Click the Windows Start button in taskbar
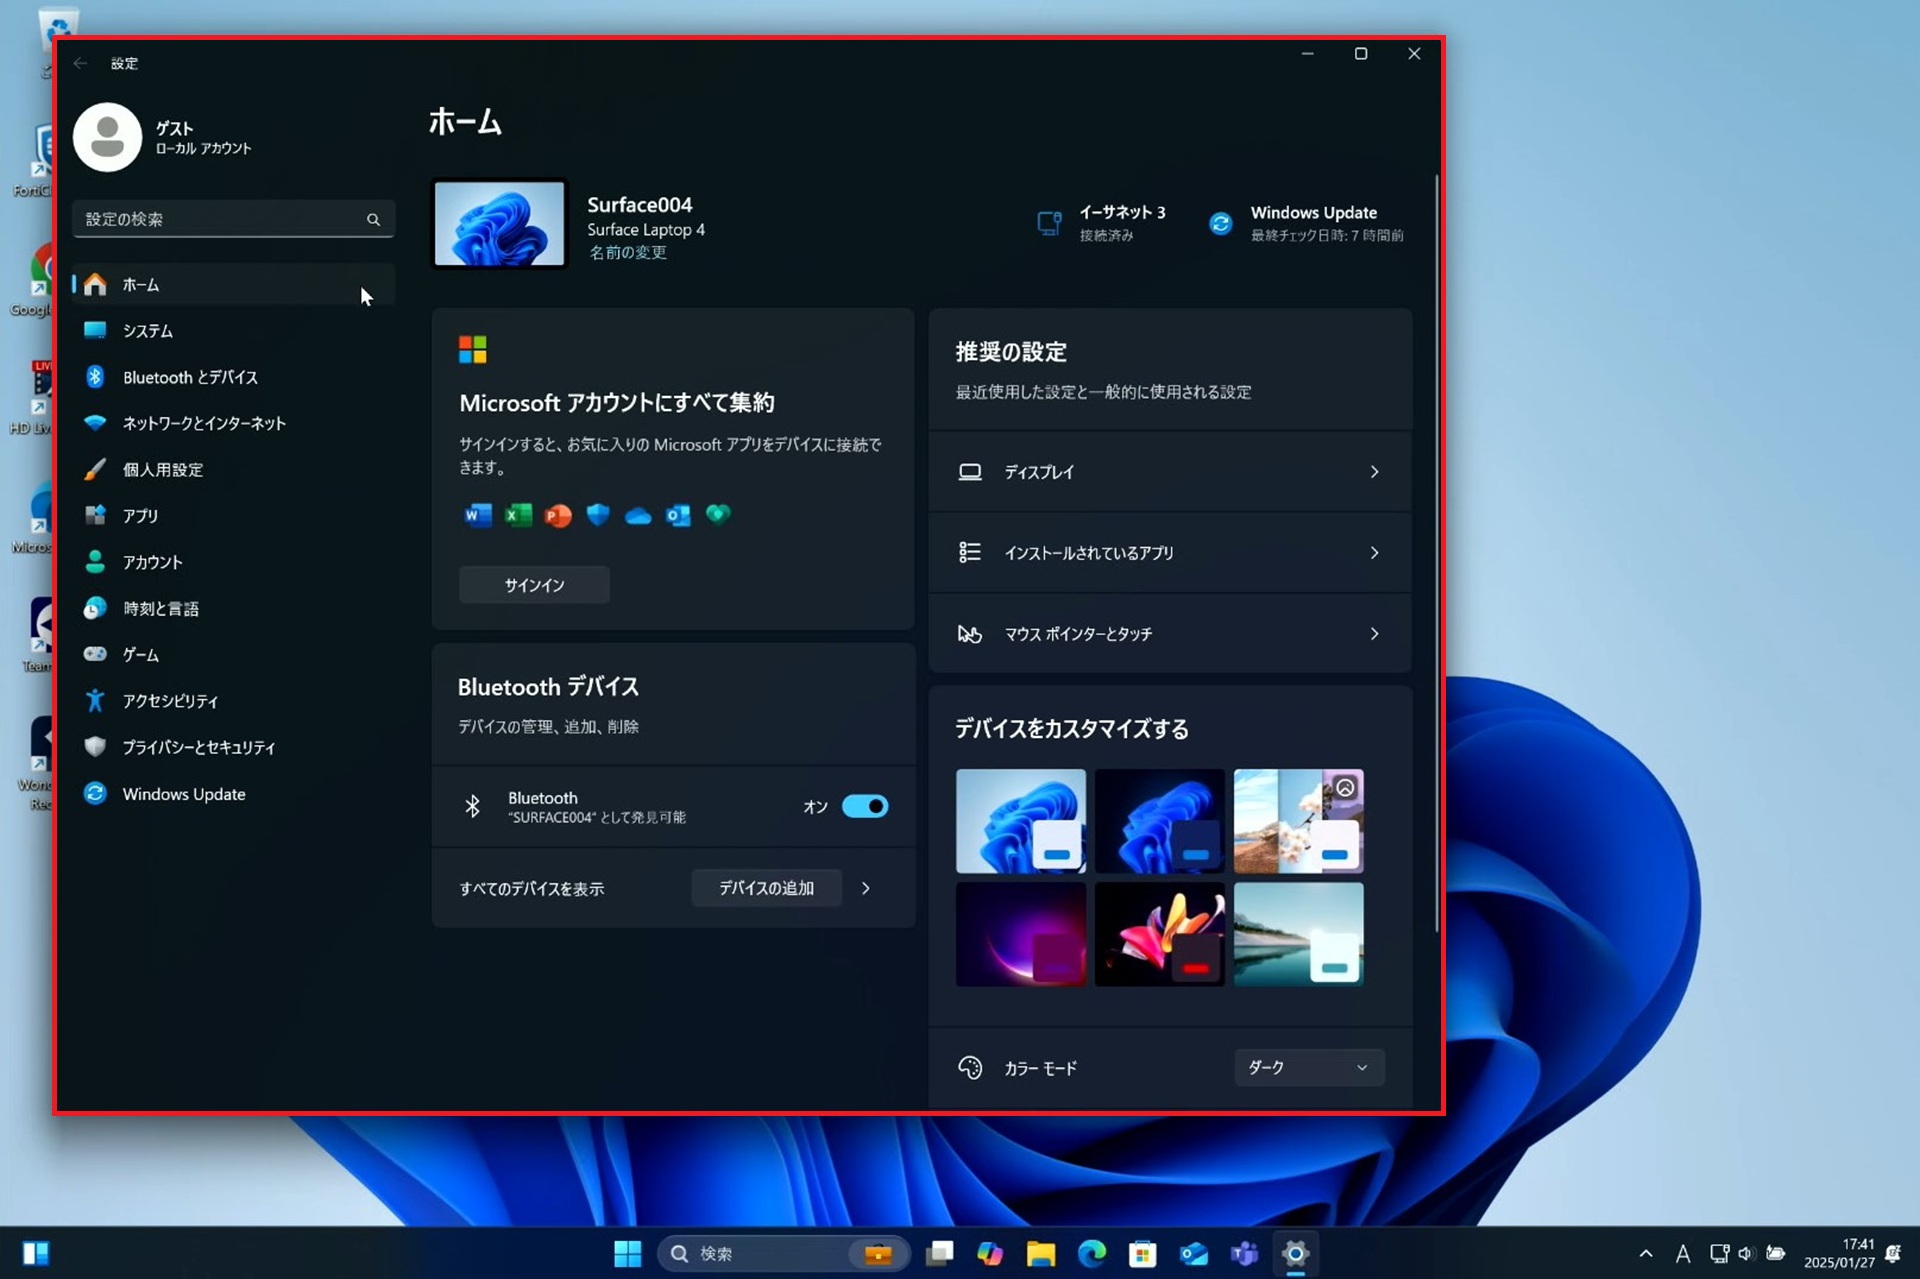 pos(628,1254)
